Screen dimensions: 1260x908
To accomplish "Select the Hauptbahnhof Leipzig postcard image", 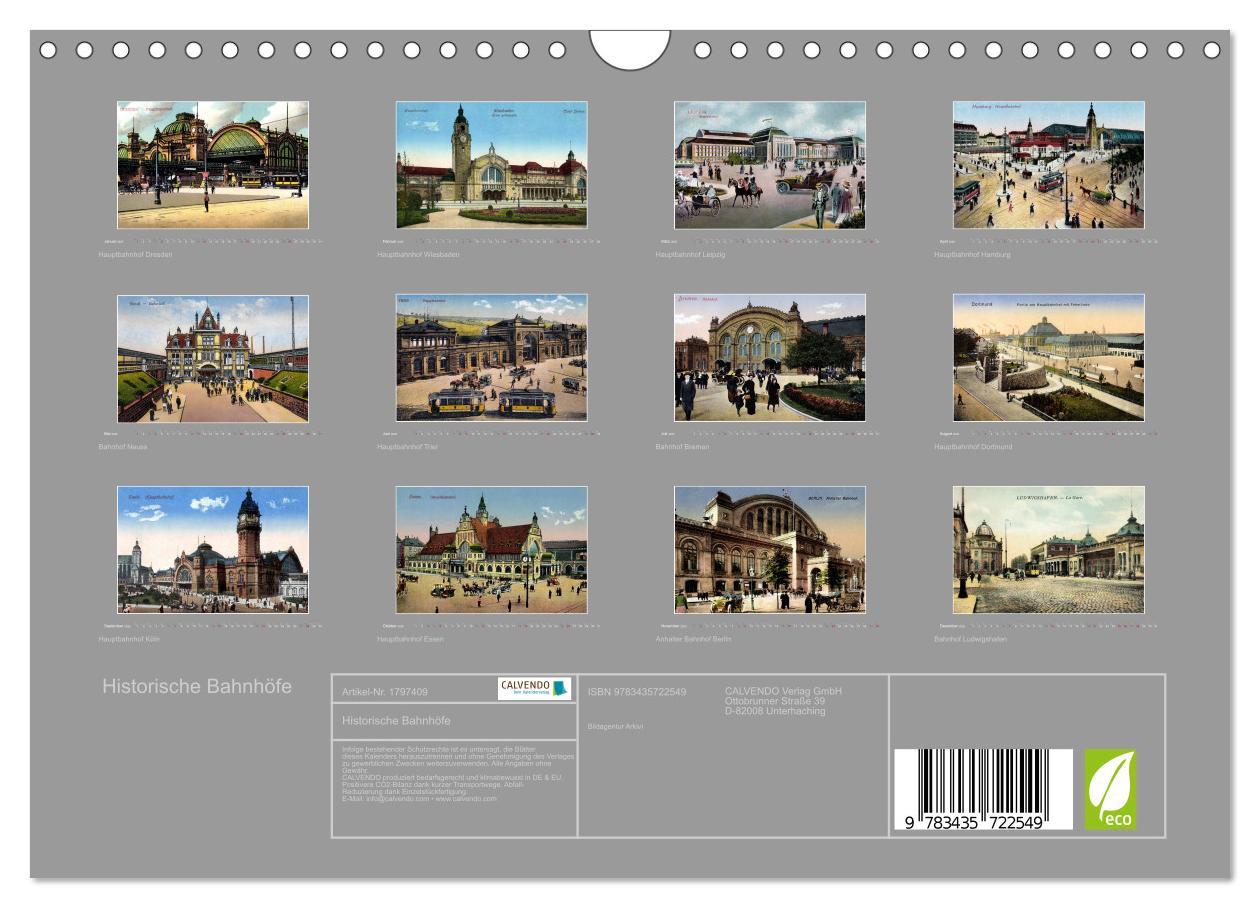I will 770,165.
